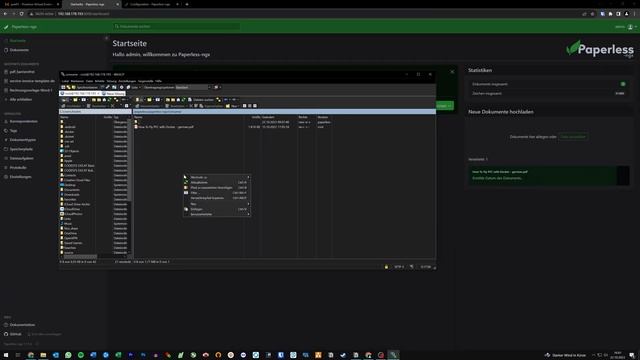Open the weather widget in the taskbar

coord(566,355)
